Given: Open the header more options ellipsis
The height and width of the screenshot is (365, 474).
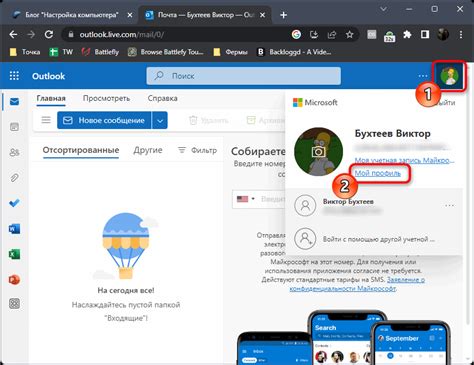Looking at the screenshot, I should coord(423,76).
